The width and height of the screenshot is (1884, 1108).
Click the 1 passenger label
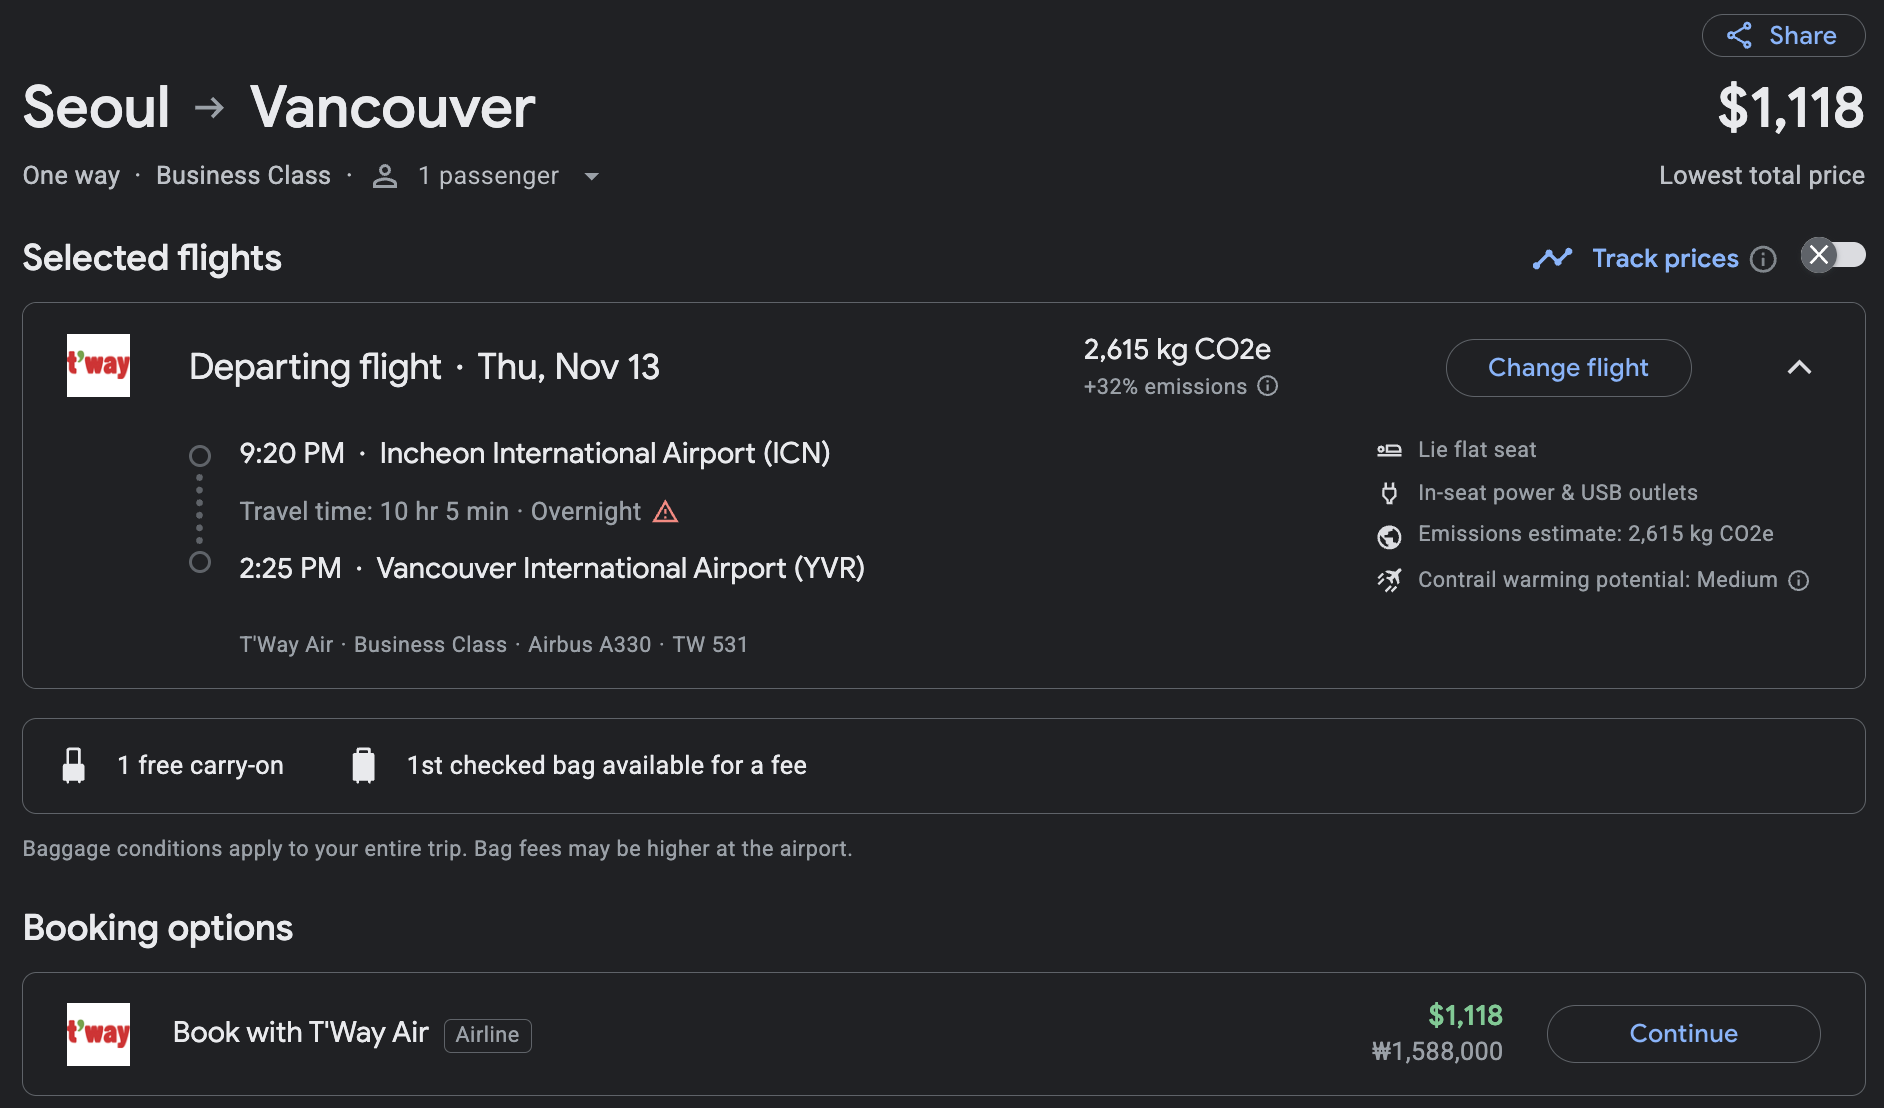pyautogui.click(x=488, y=176)
